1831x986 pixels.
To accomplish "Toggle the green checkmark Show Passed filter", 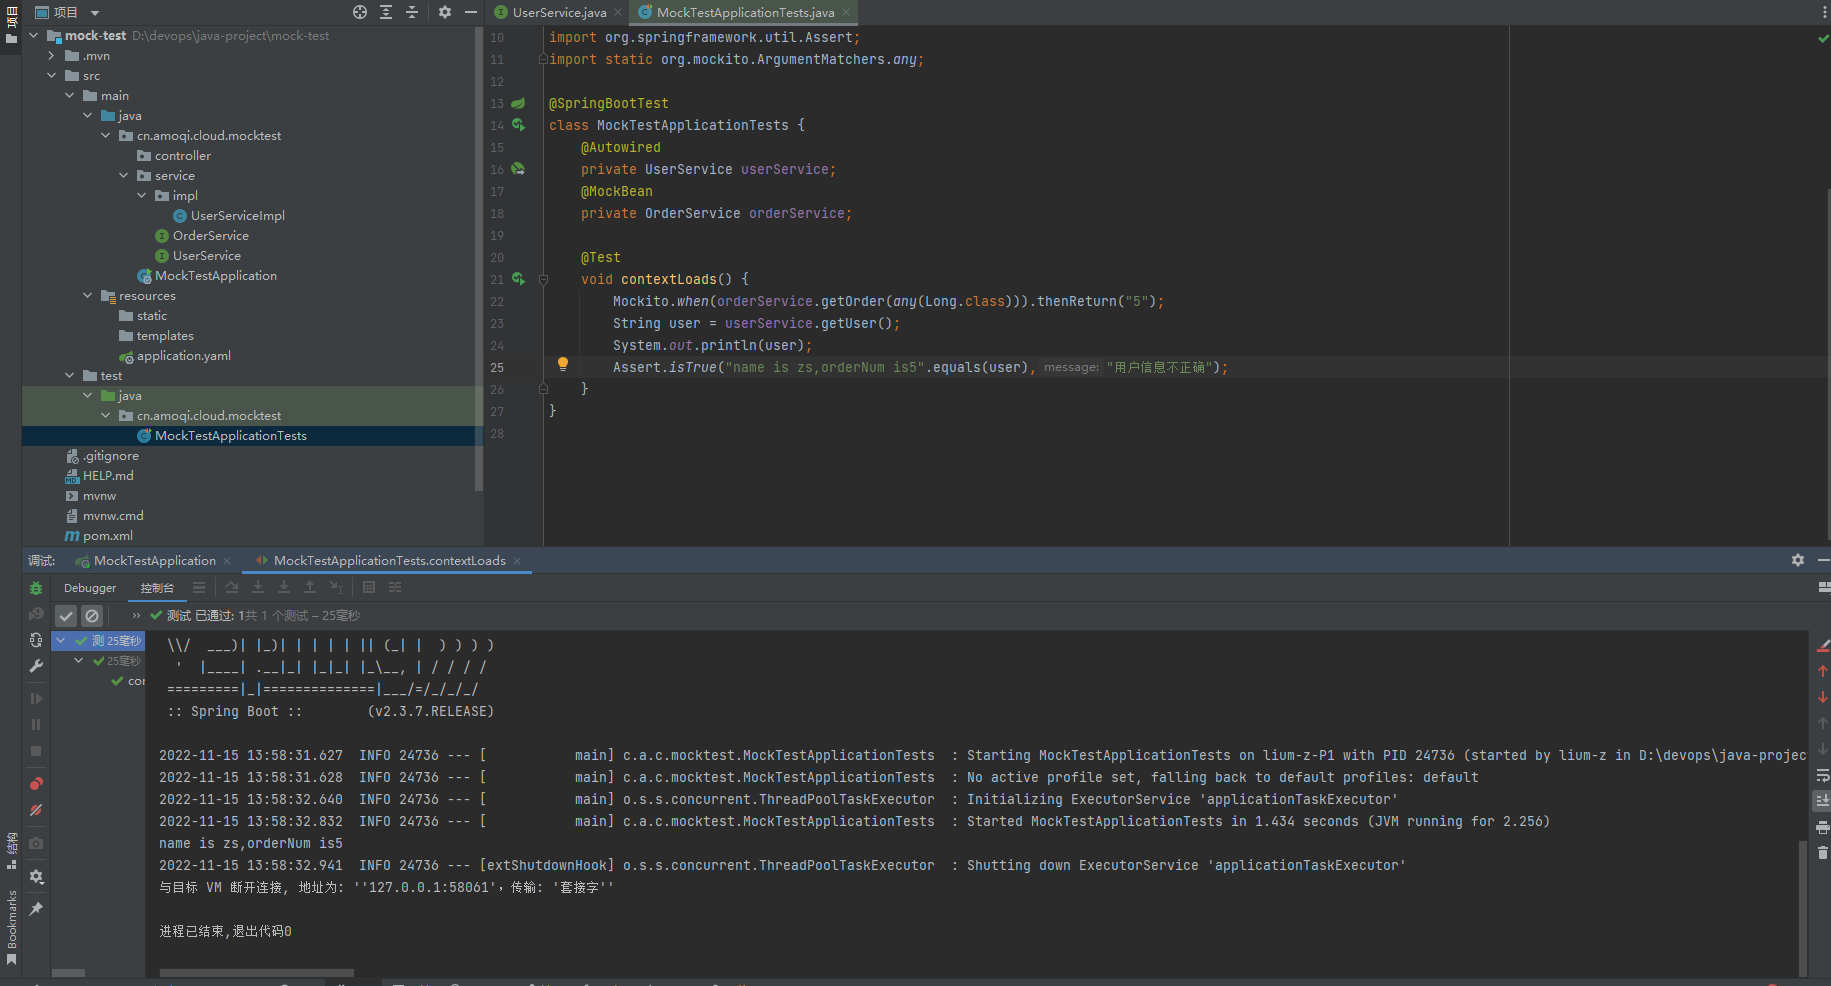I will coord(66,616).
